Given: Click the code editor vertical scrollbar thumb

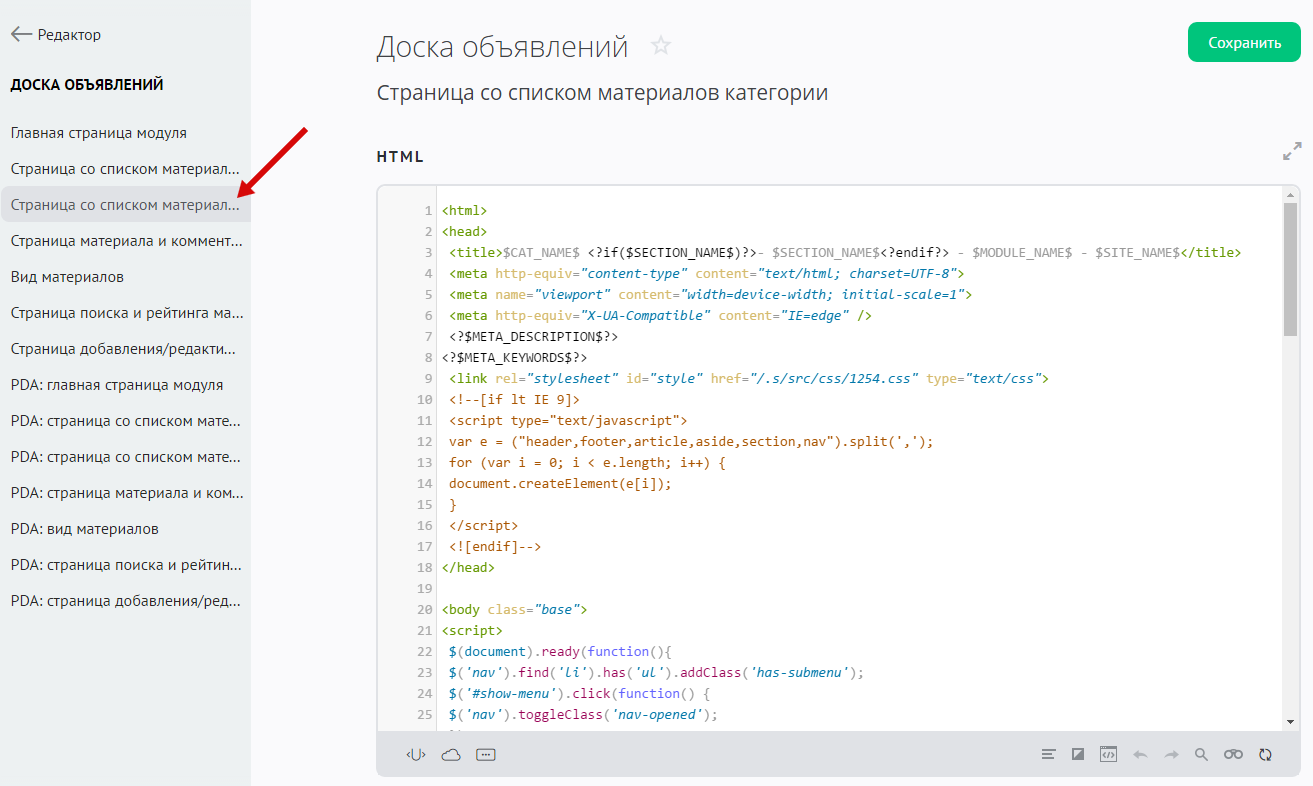Looking at the screenshot, I should (1291, 268).
